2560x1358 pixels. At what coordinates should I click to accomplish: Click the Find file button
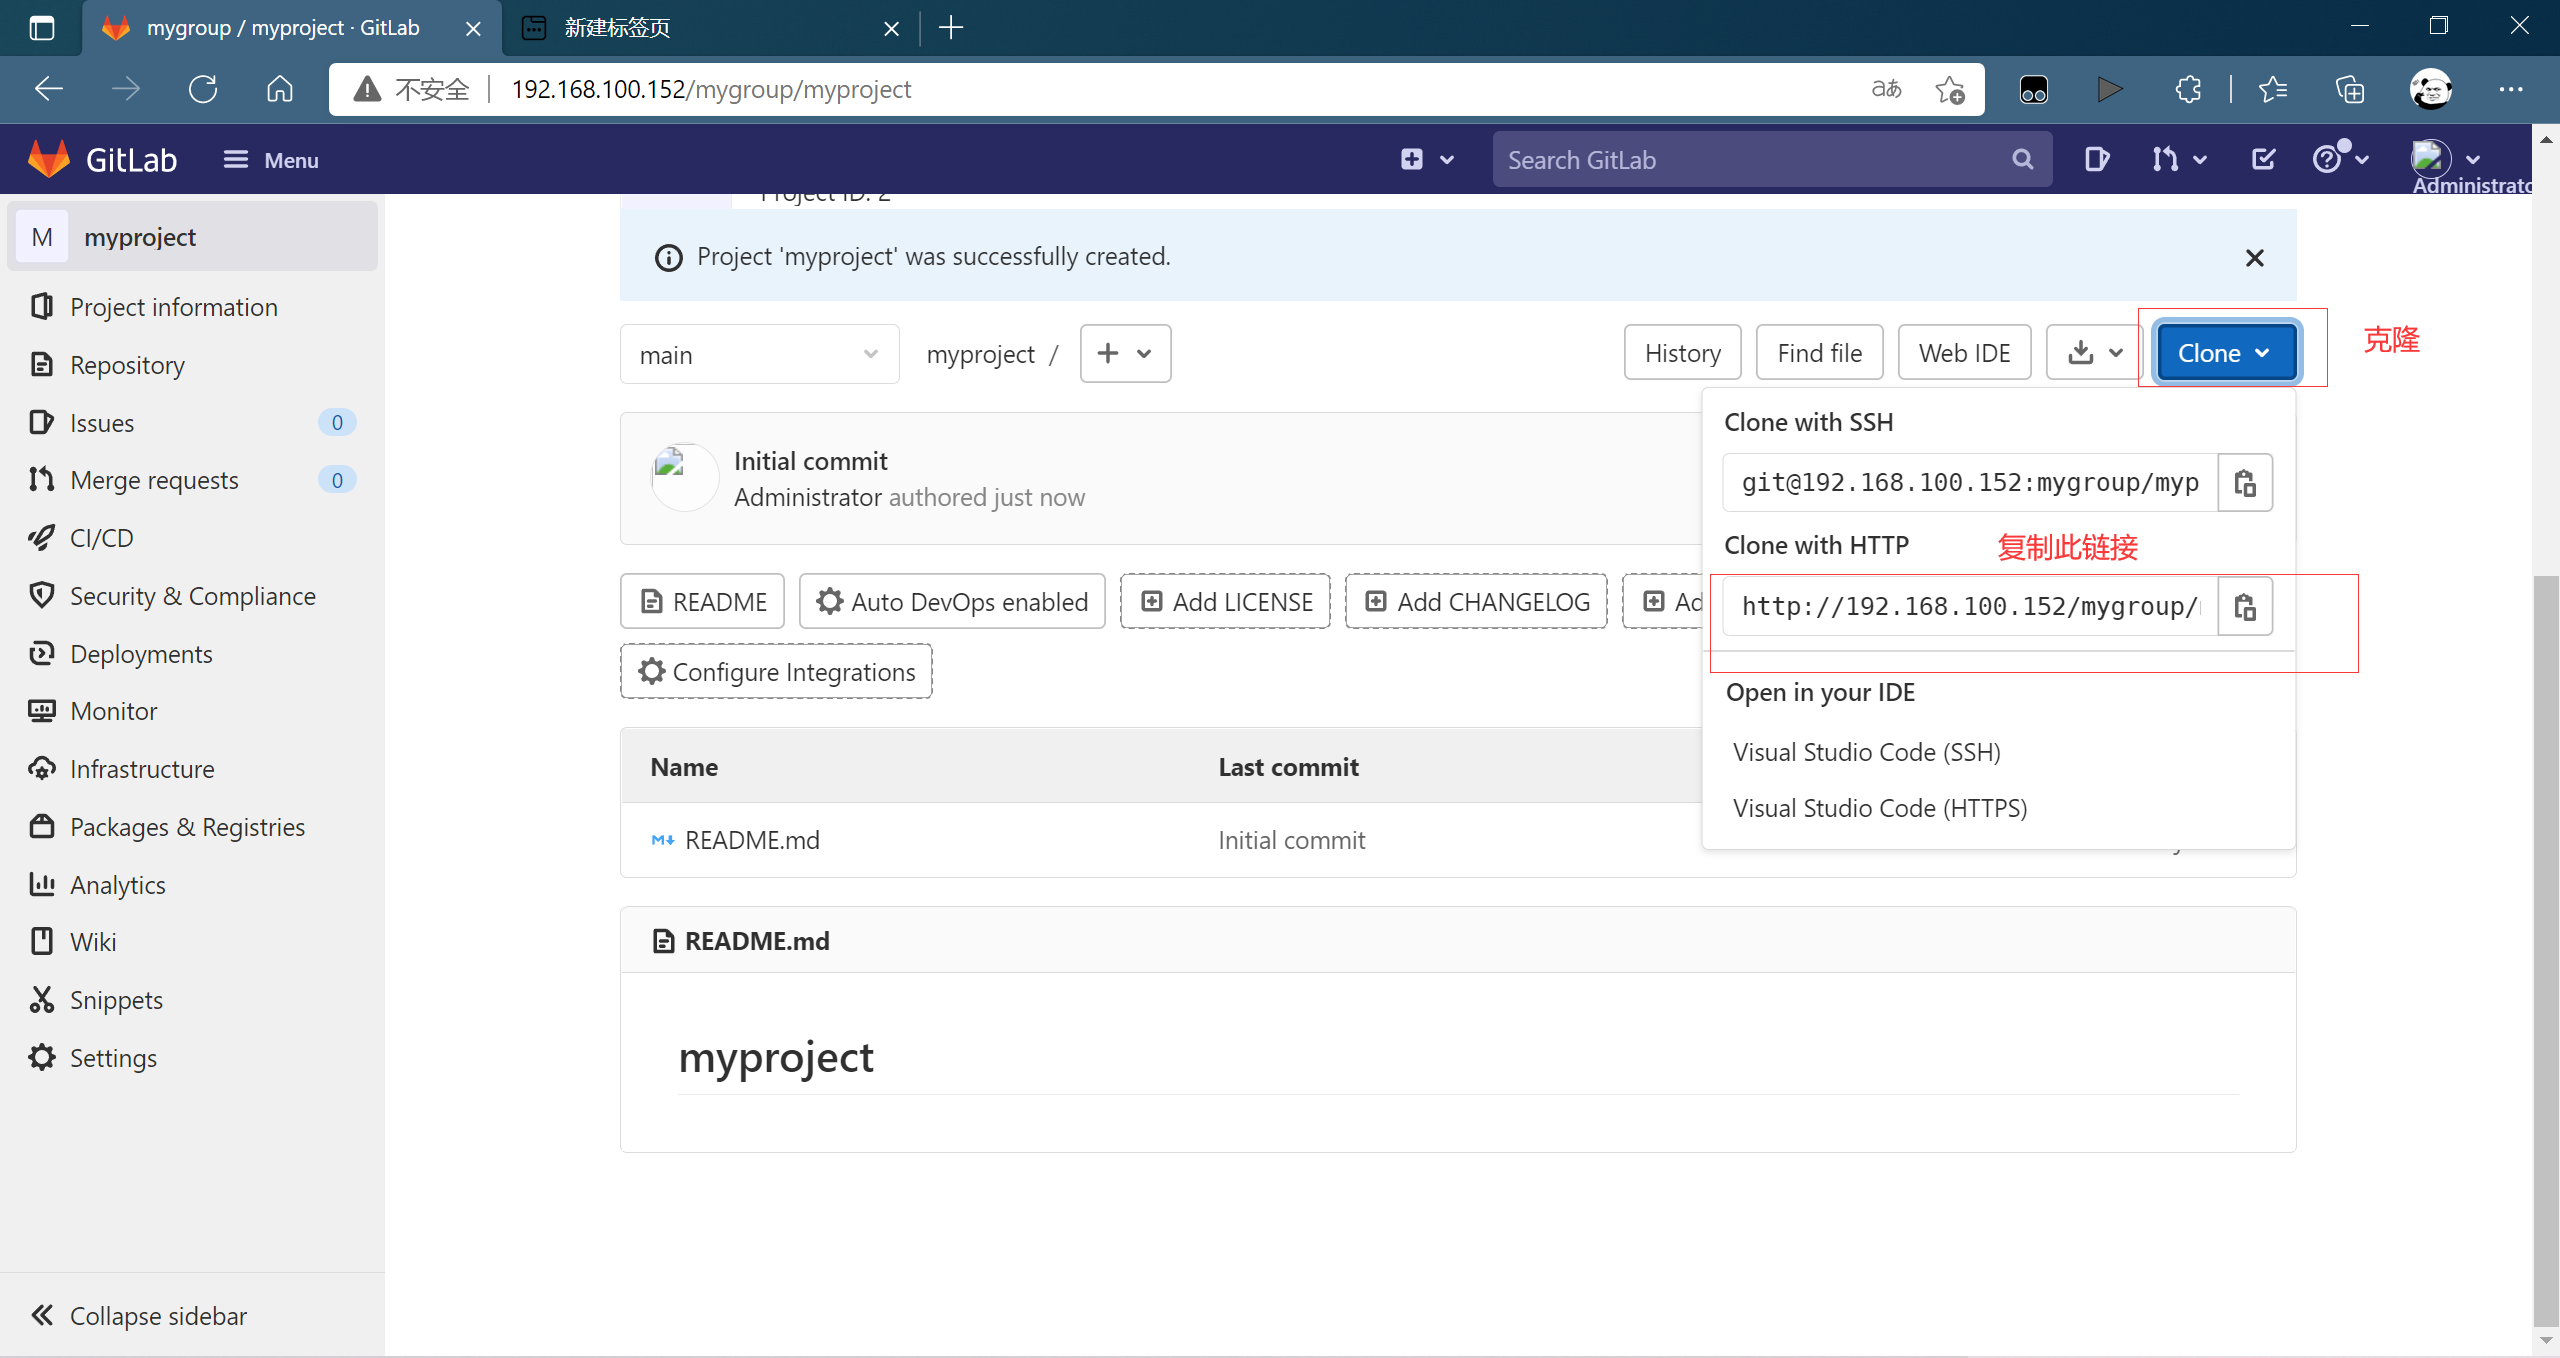coord(1820,352)
